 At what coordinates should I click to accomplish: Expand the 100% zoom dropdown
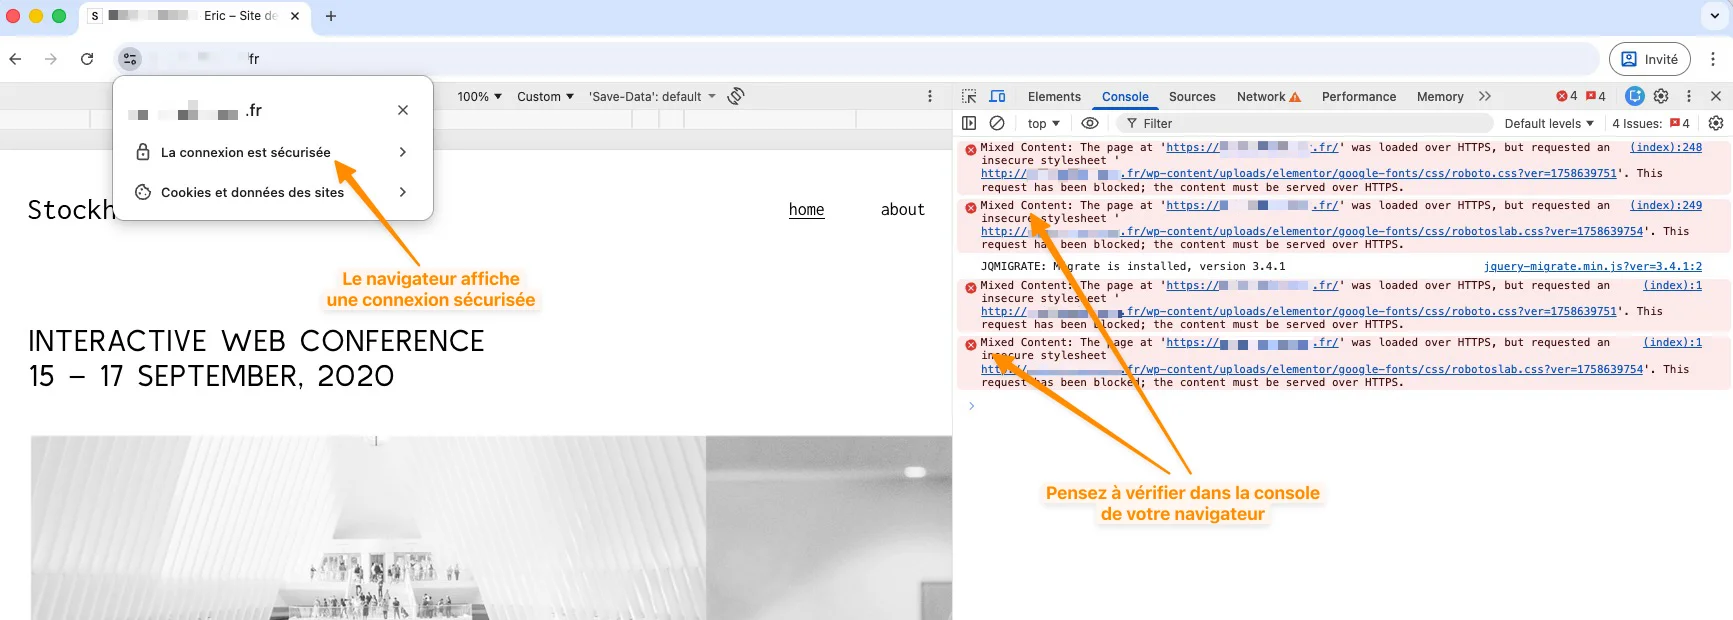pos(479,96)
